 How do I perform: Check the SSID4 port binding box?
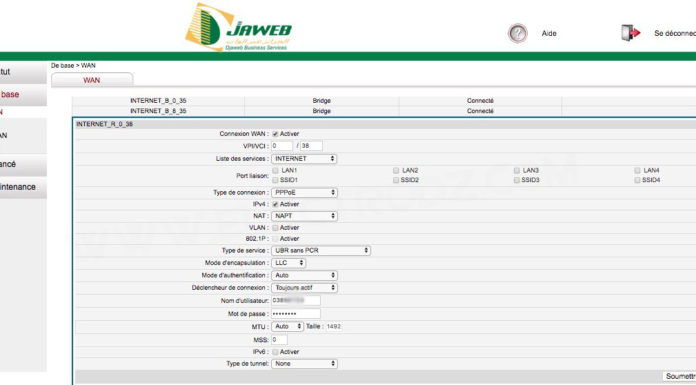tap(637, 180)
